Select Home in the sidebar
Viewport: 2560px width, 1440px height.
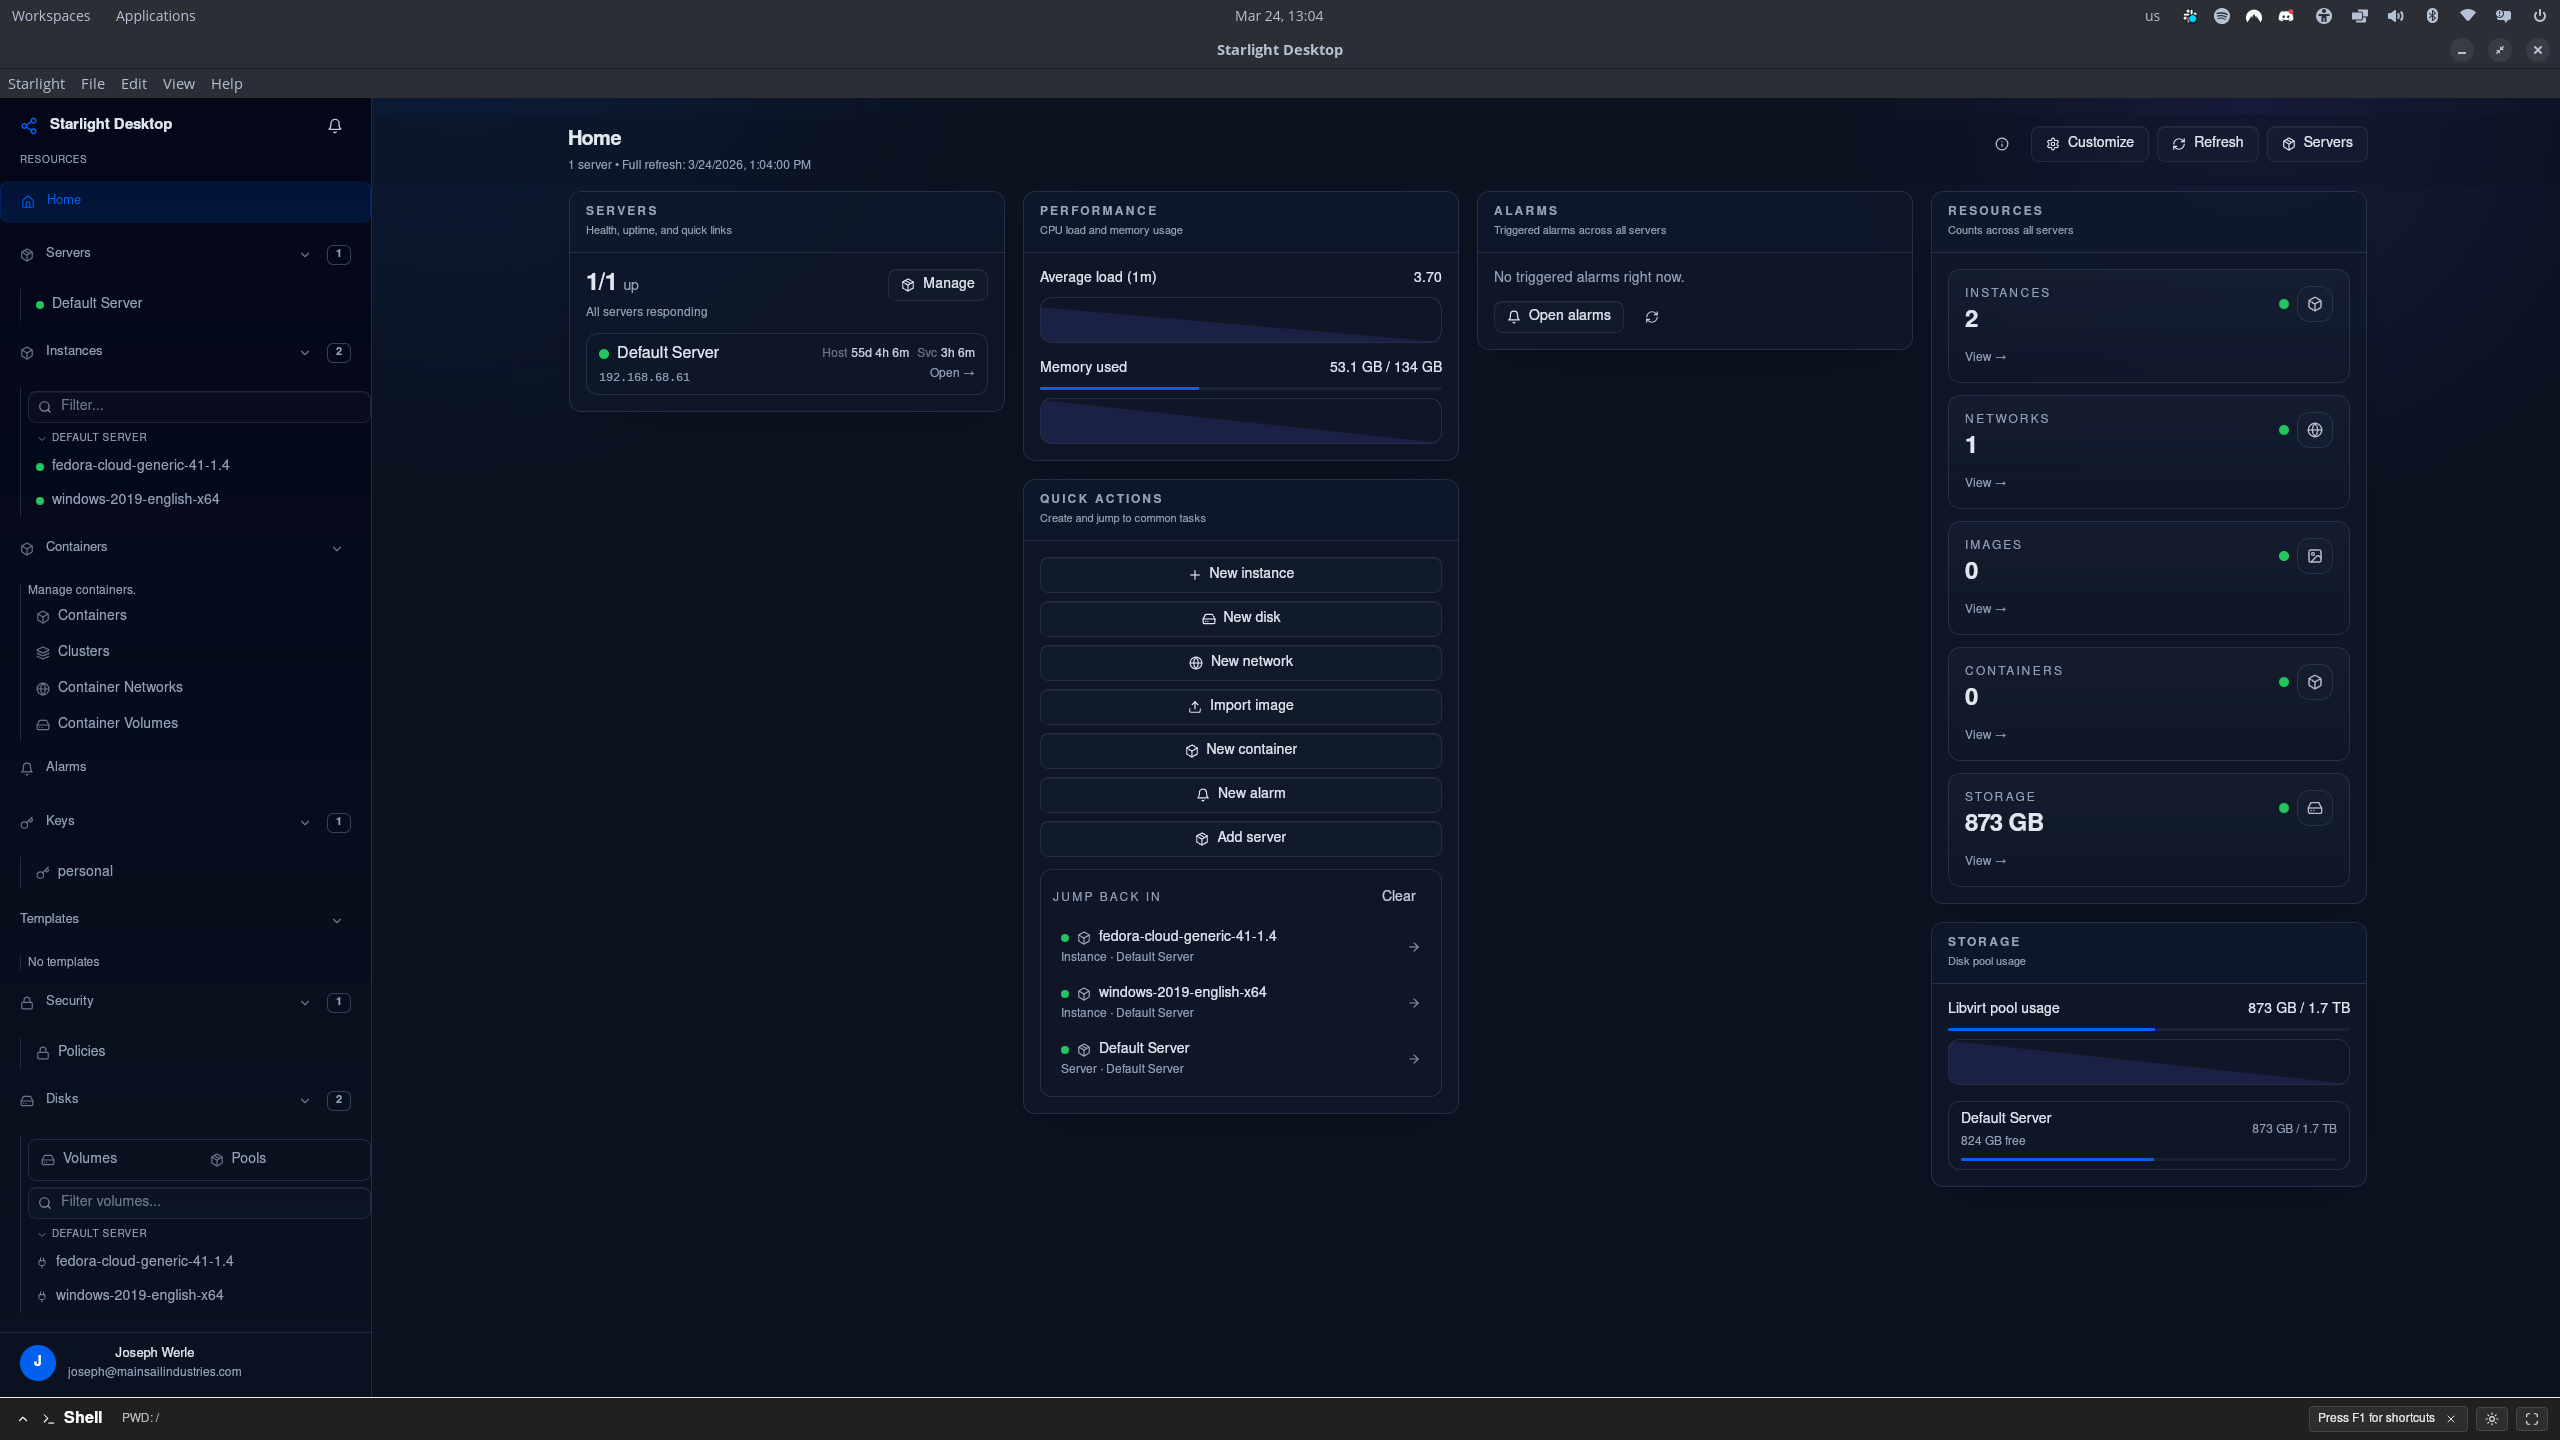186,201
